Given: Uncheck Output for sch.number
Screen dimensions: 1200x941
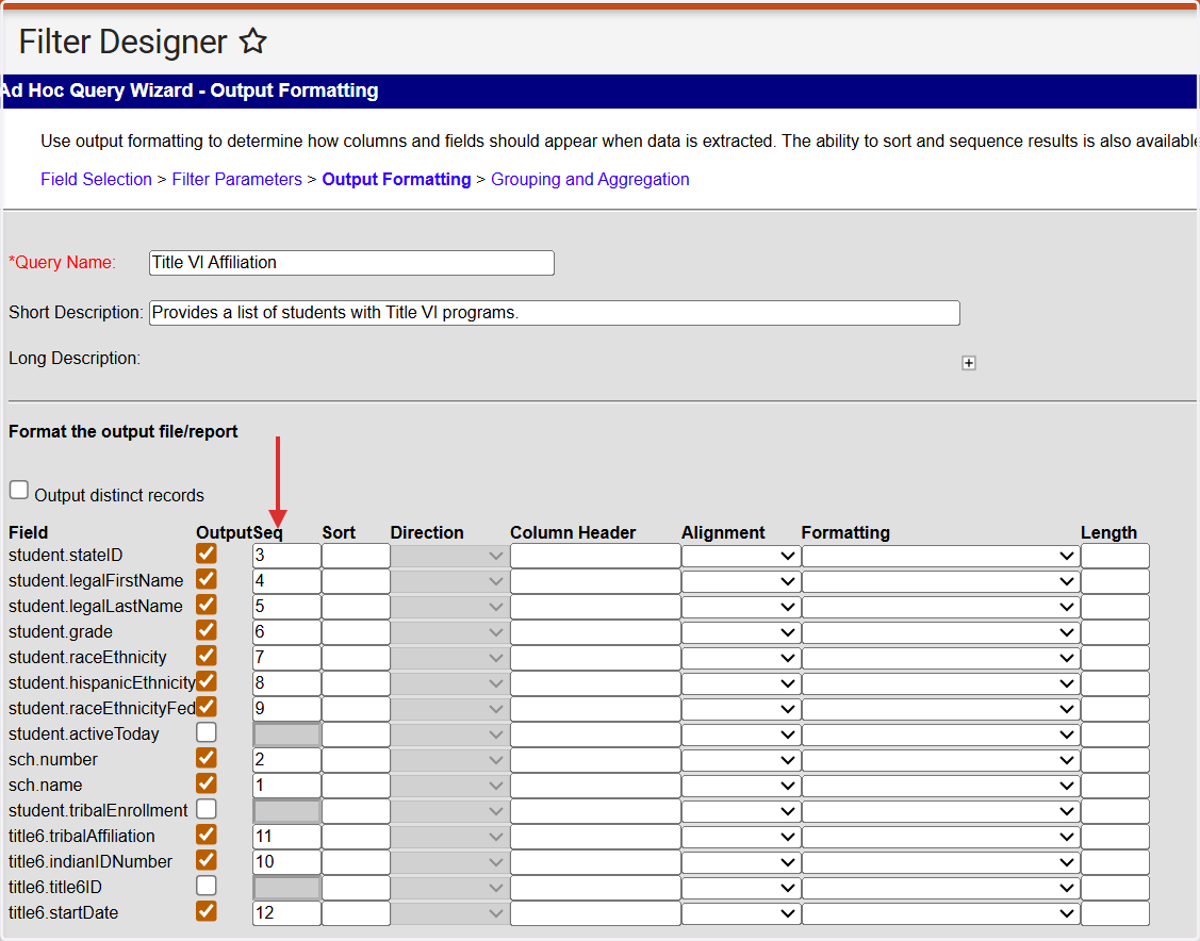Looking at the screenshot, I should click(x=207, y=757).
